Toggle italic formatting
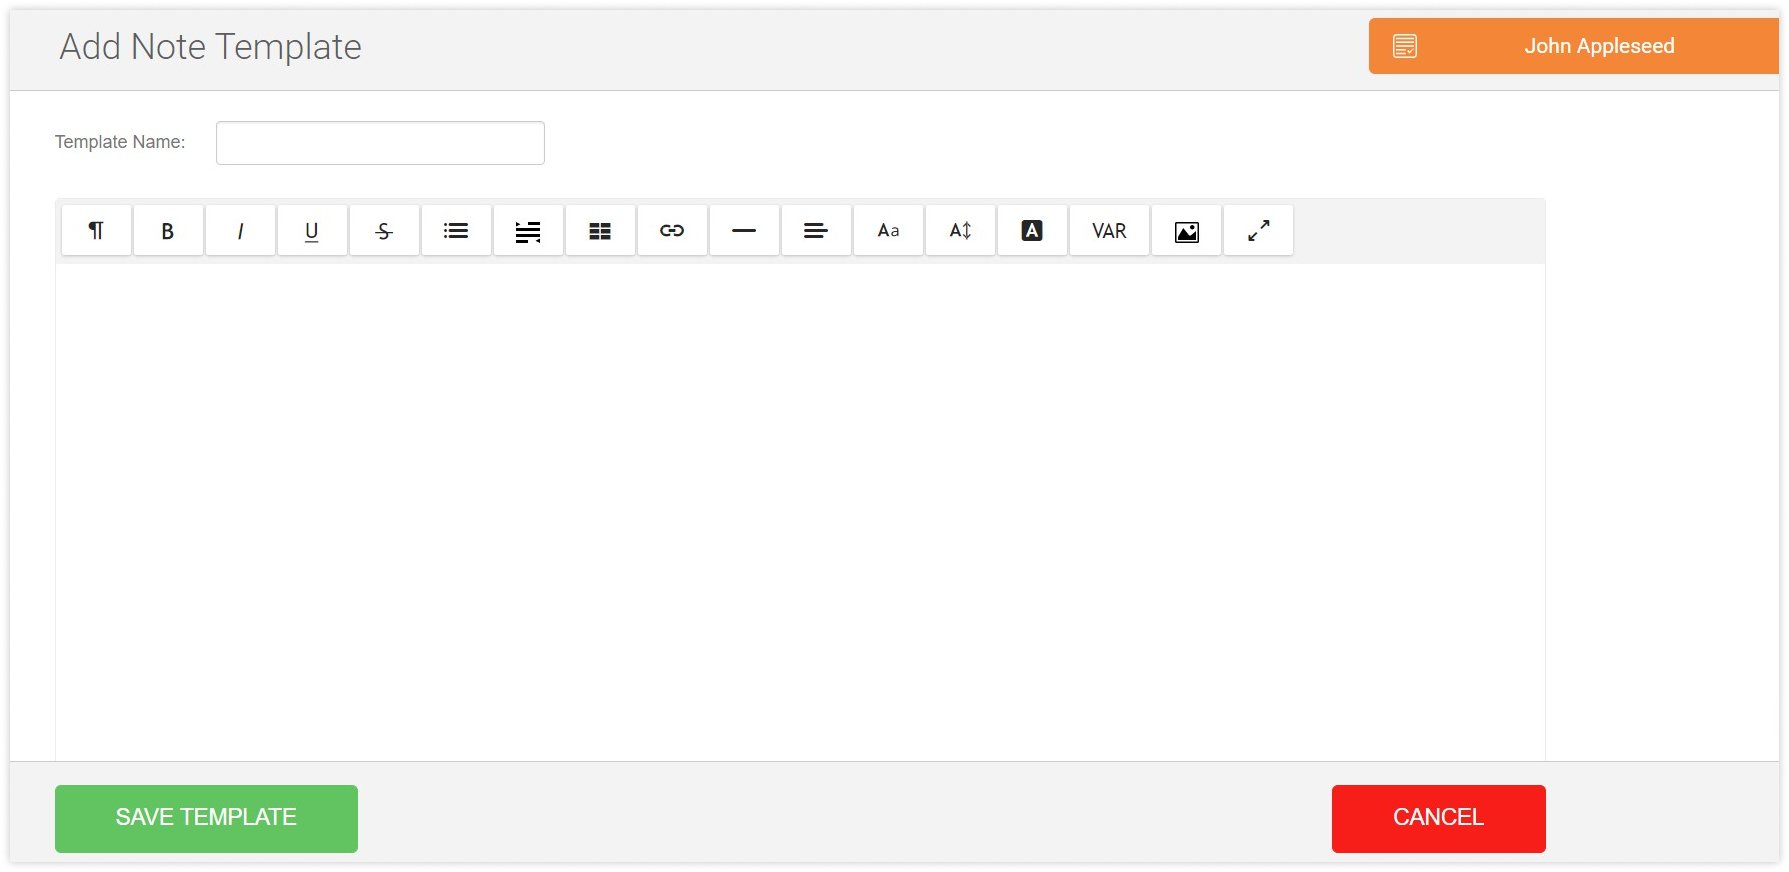 click(x=240, y=231)
